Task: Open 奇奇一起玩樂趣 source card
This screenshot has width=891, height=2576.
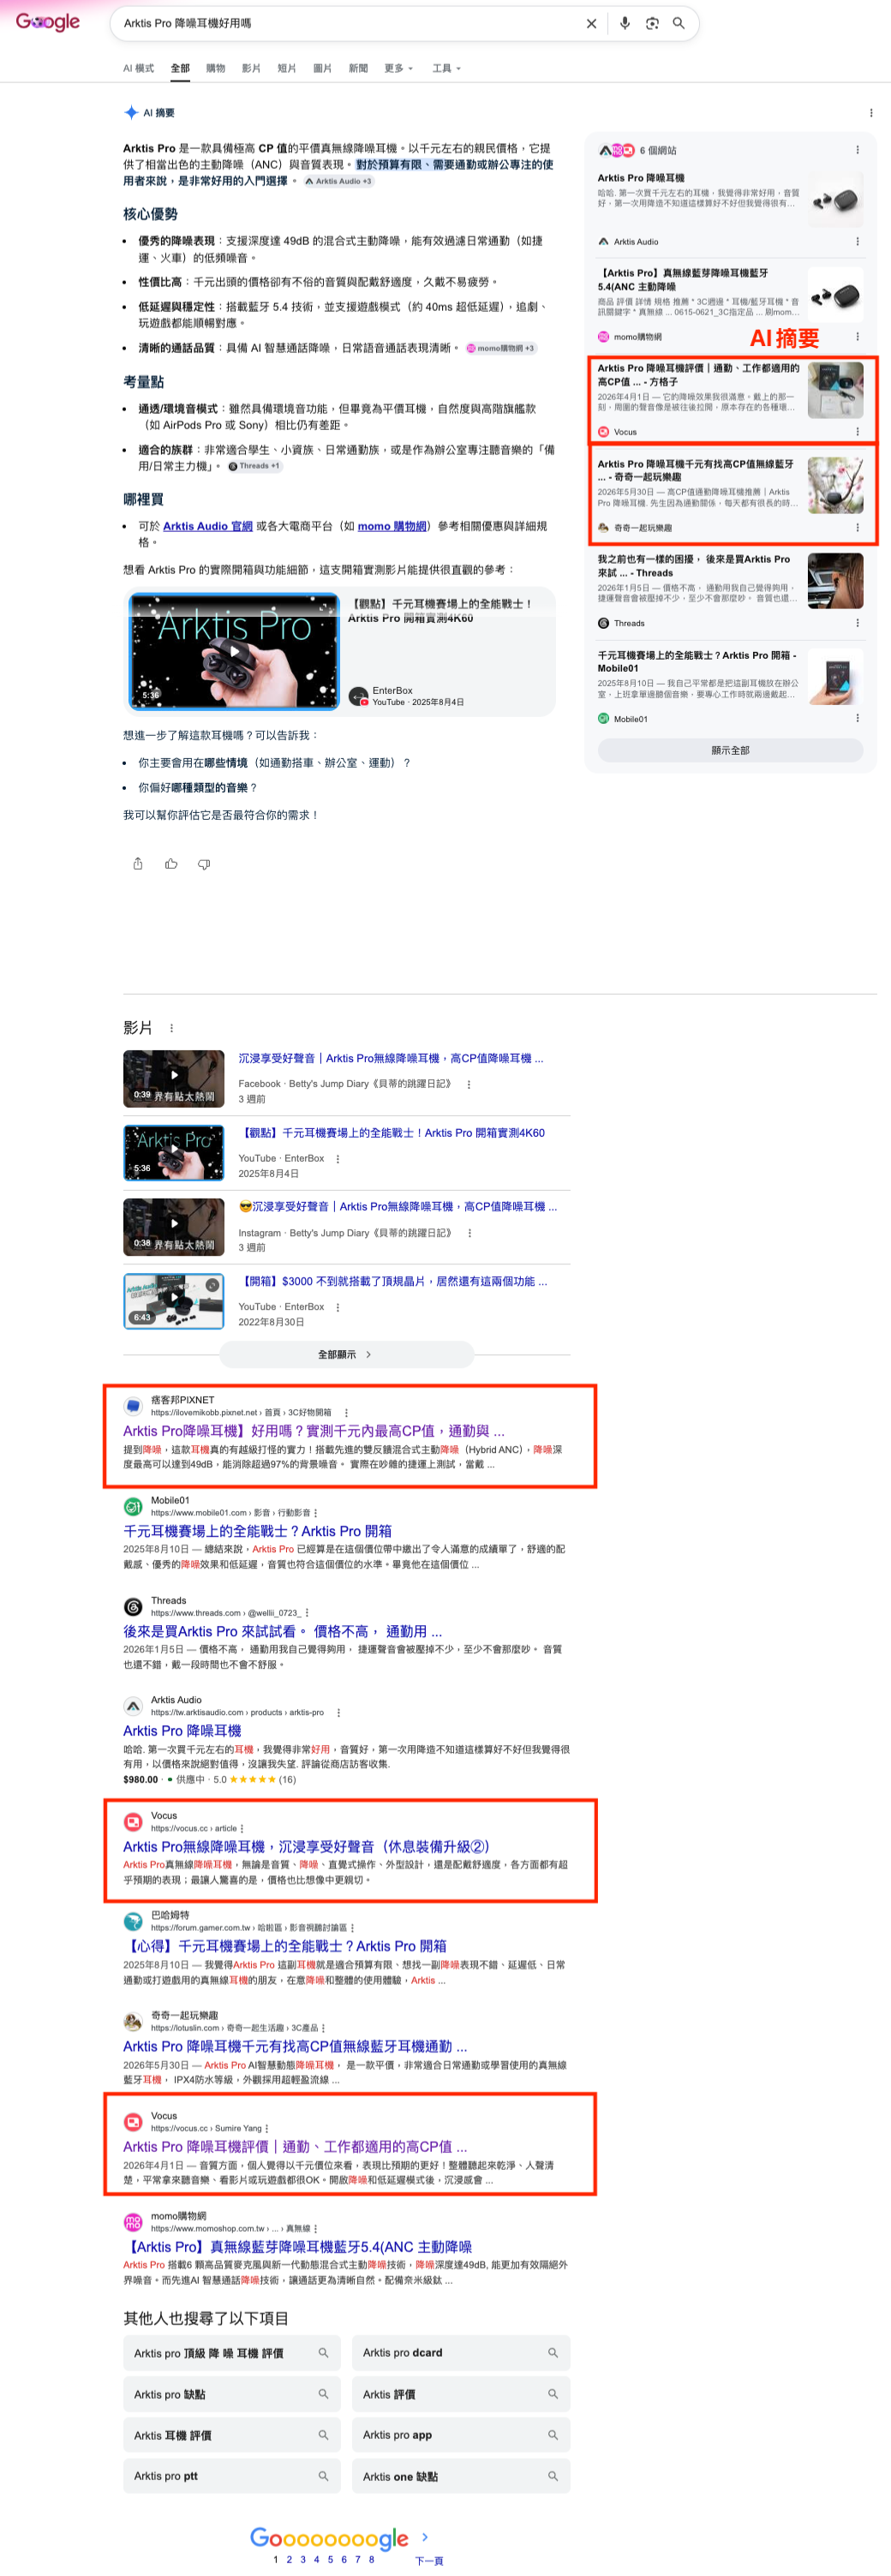Action: click(732, 495)
